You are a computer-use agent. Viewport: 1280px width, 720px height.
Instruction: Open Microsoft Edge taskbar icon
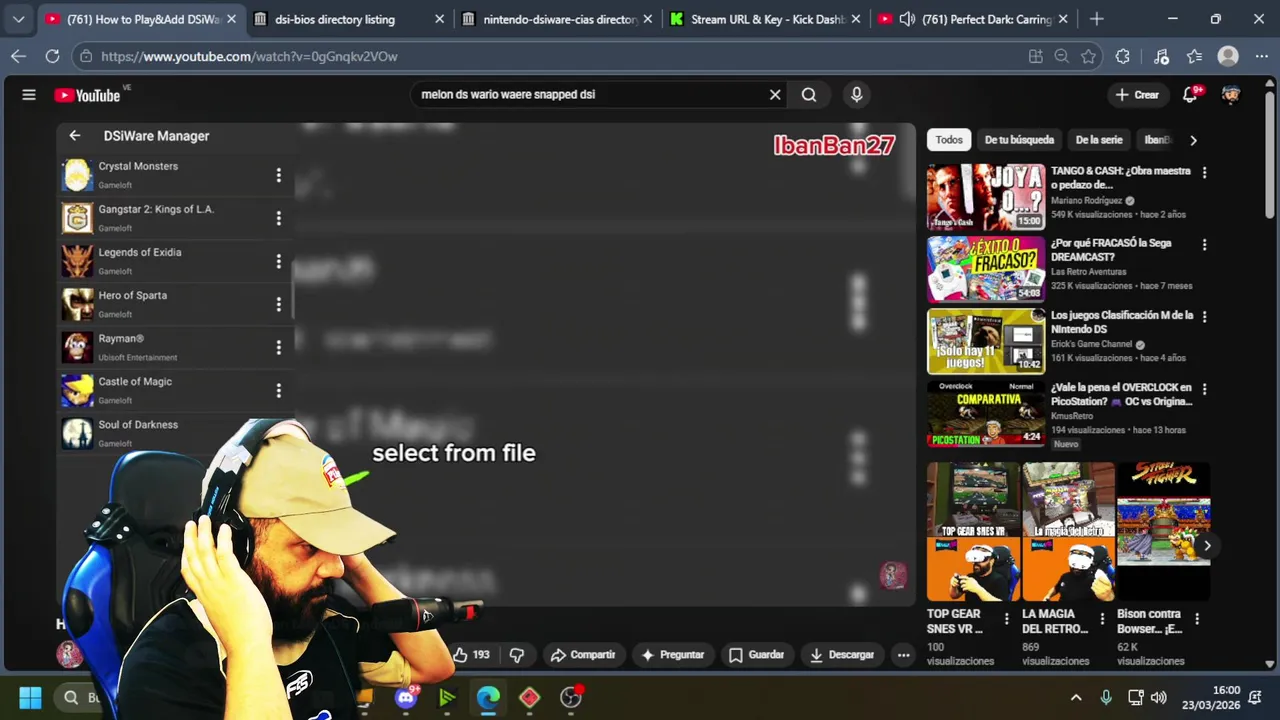click(488, 697)
